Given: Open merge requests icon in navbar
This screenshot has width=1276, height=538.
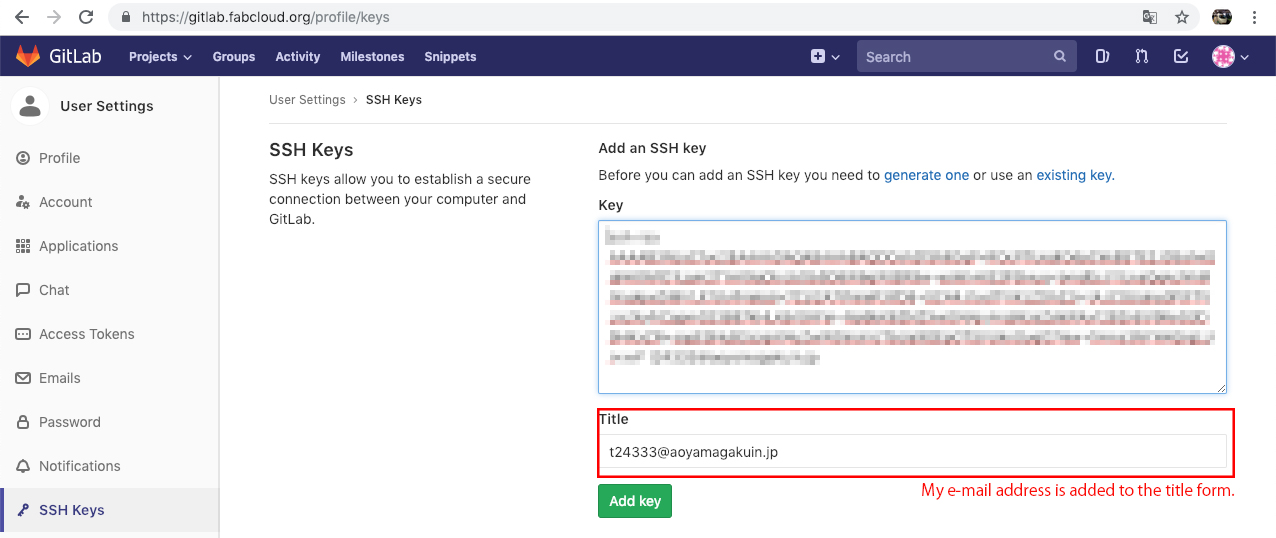Looking at the screenshot, I should tap(1141, 57).
